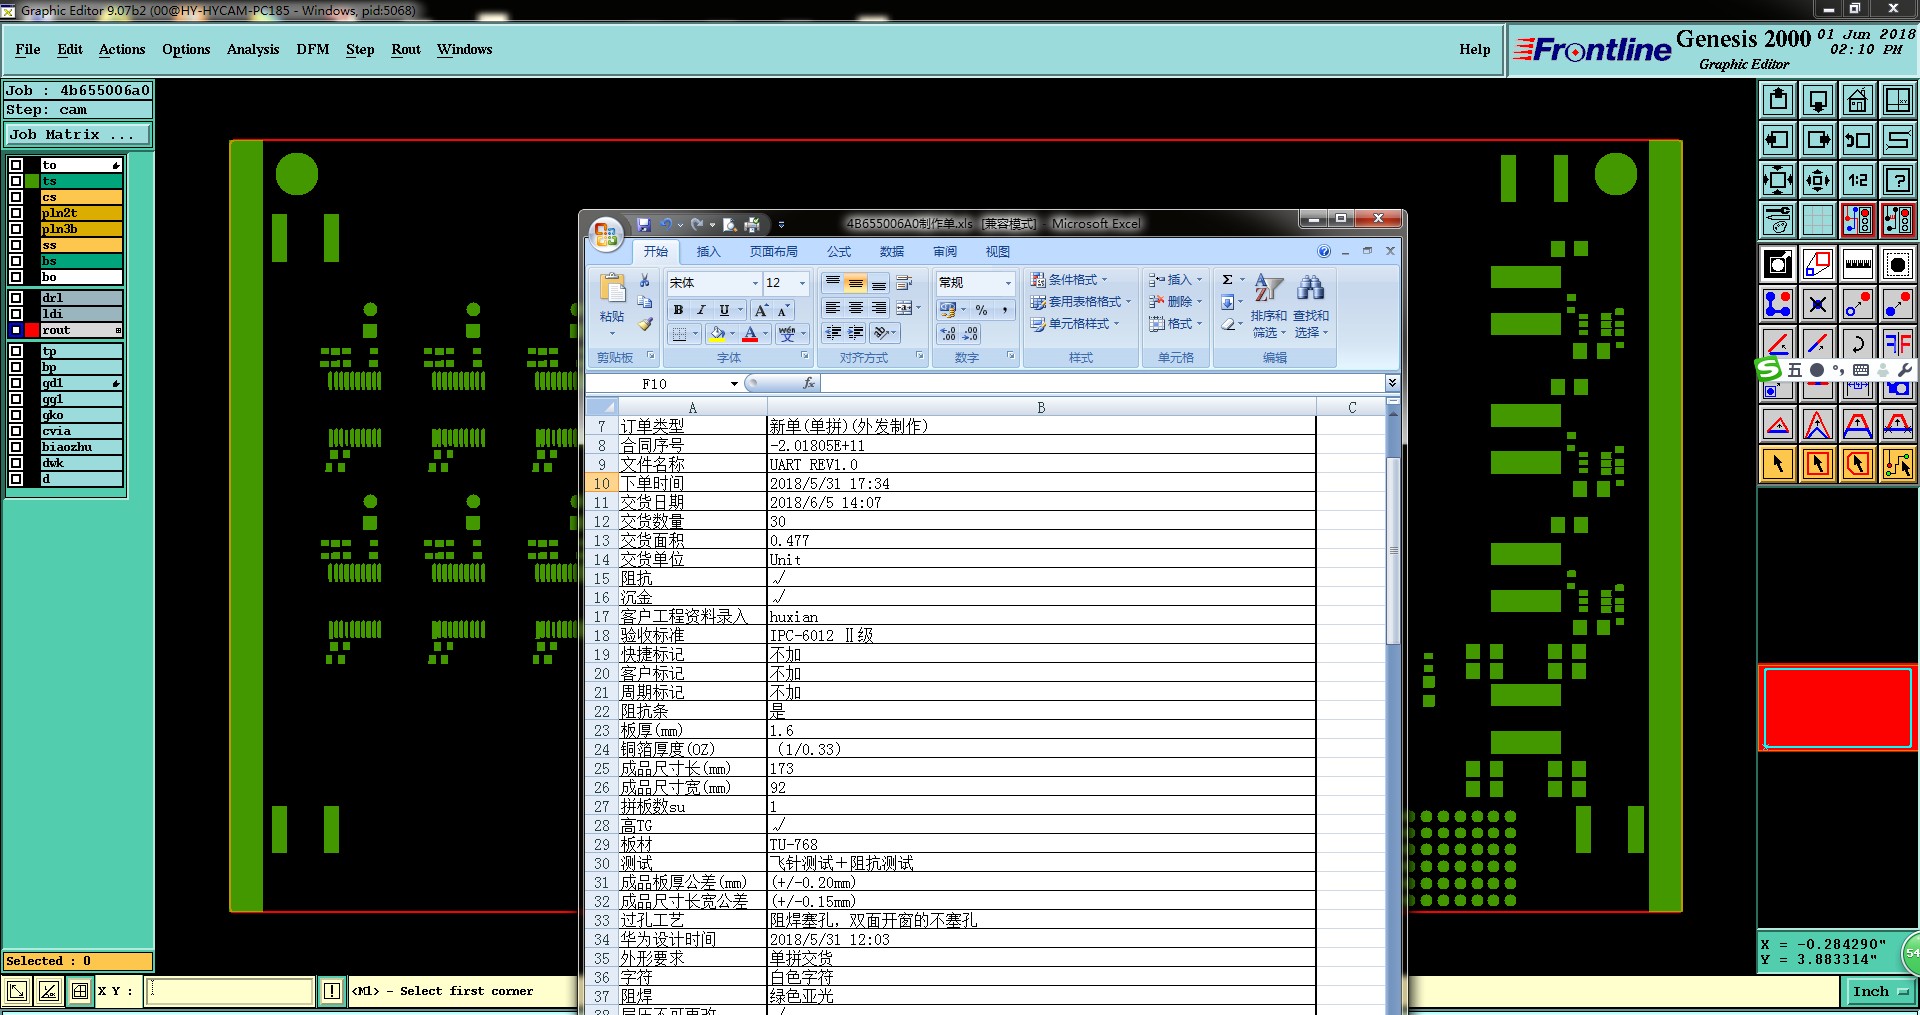Viewport: 1920px width, 1015px height.
Task: Switch to the 公式 tab in Excel
Action: [x=839, y=252]
